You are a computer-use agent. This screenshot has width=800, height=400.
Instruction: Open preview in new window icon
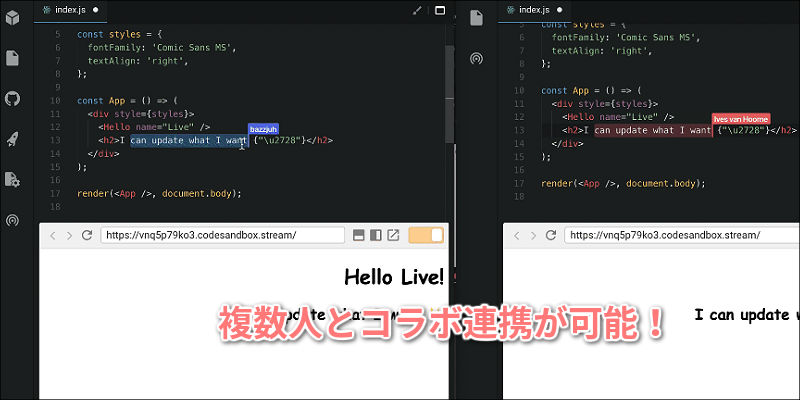393,235
